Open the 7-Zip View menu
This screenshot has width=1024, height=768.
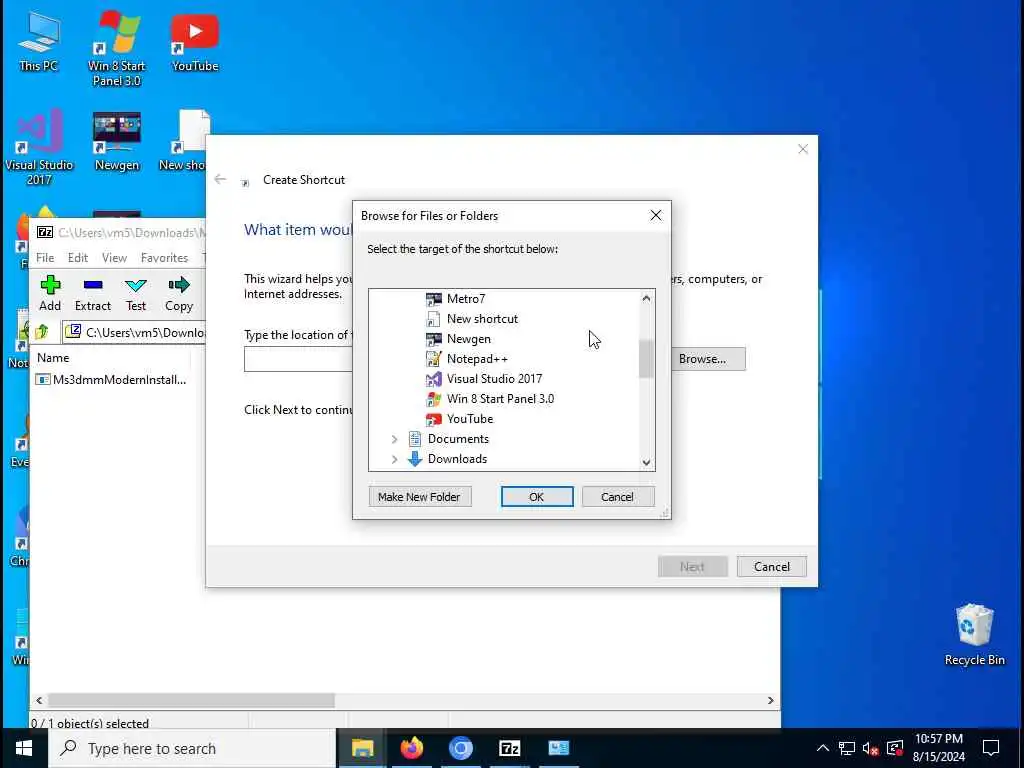tap(114, 258)
